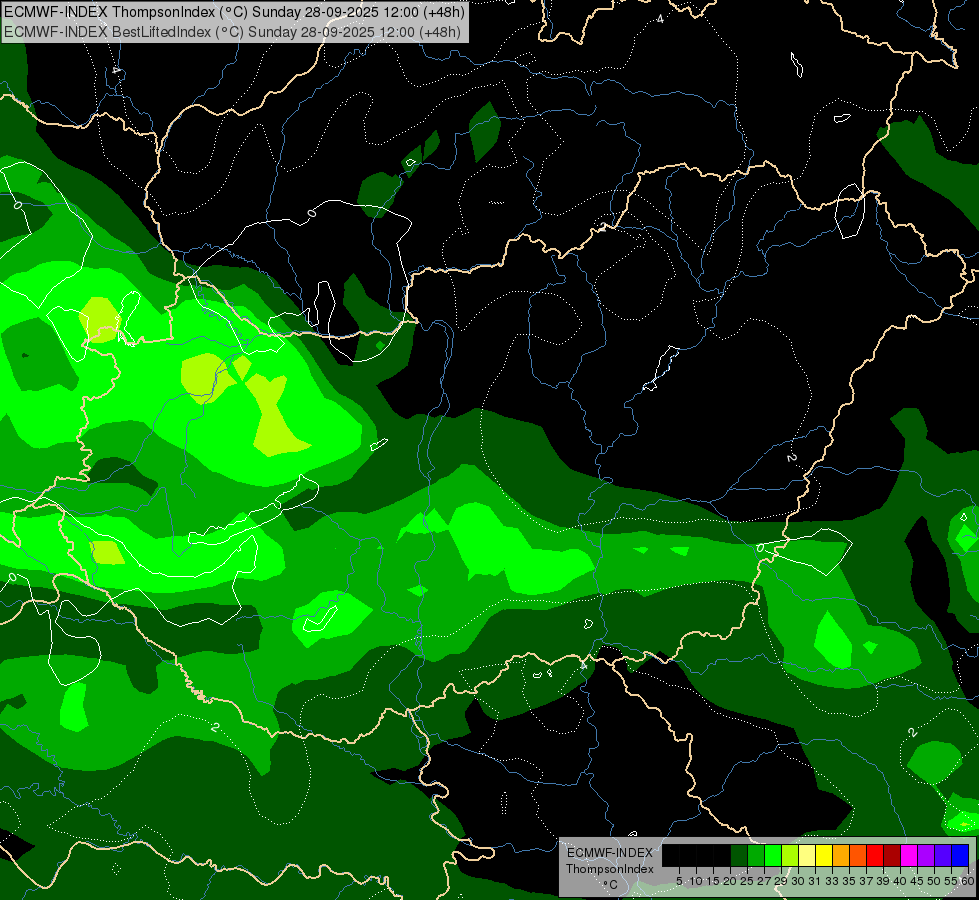Click the legend tick label 60
Viewport: 979px width, 900px height.
(x=968, y=880)
